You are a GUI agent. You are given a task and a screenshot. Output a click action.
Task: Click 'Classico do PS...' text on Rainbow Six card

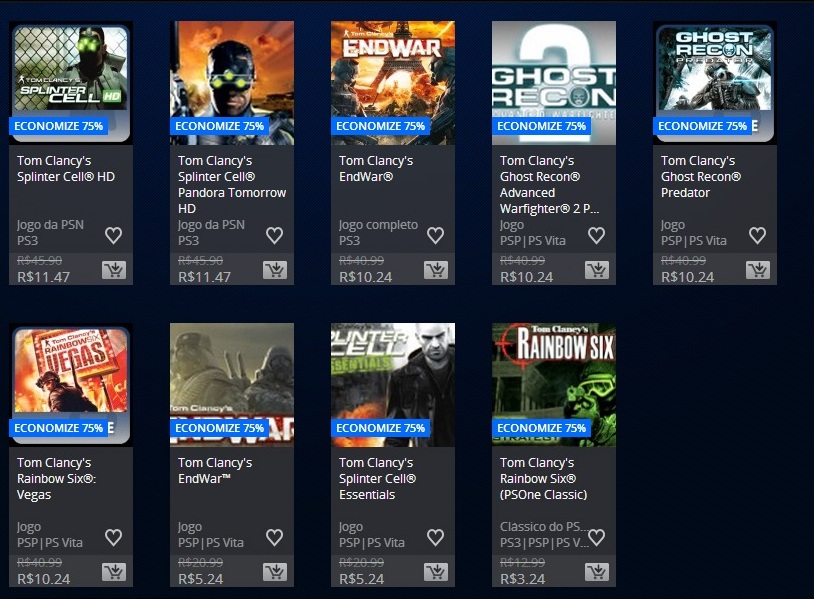[544, 526]
